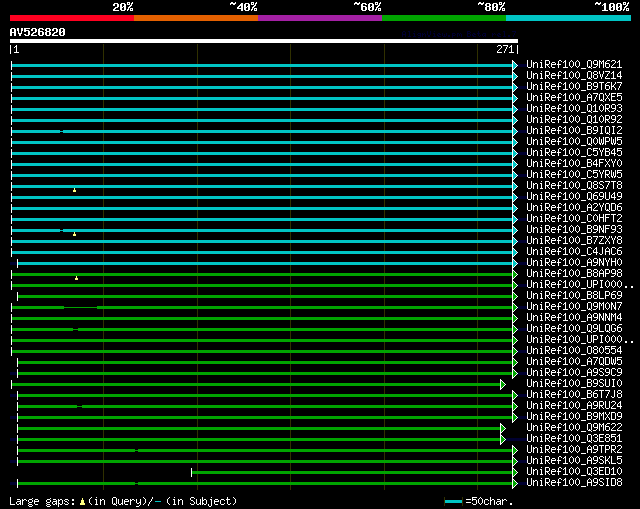Click the cyan alignment bar for Q9M621

tap(262, 65)
